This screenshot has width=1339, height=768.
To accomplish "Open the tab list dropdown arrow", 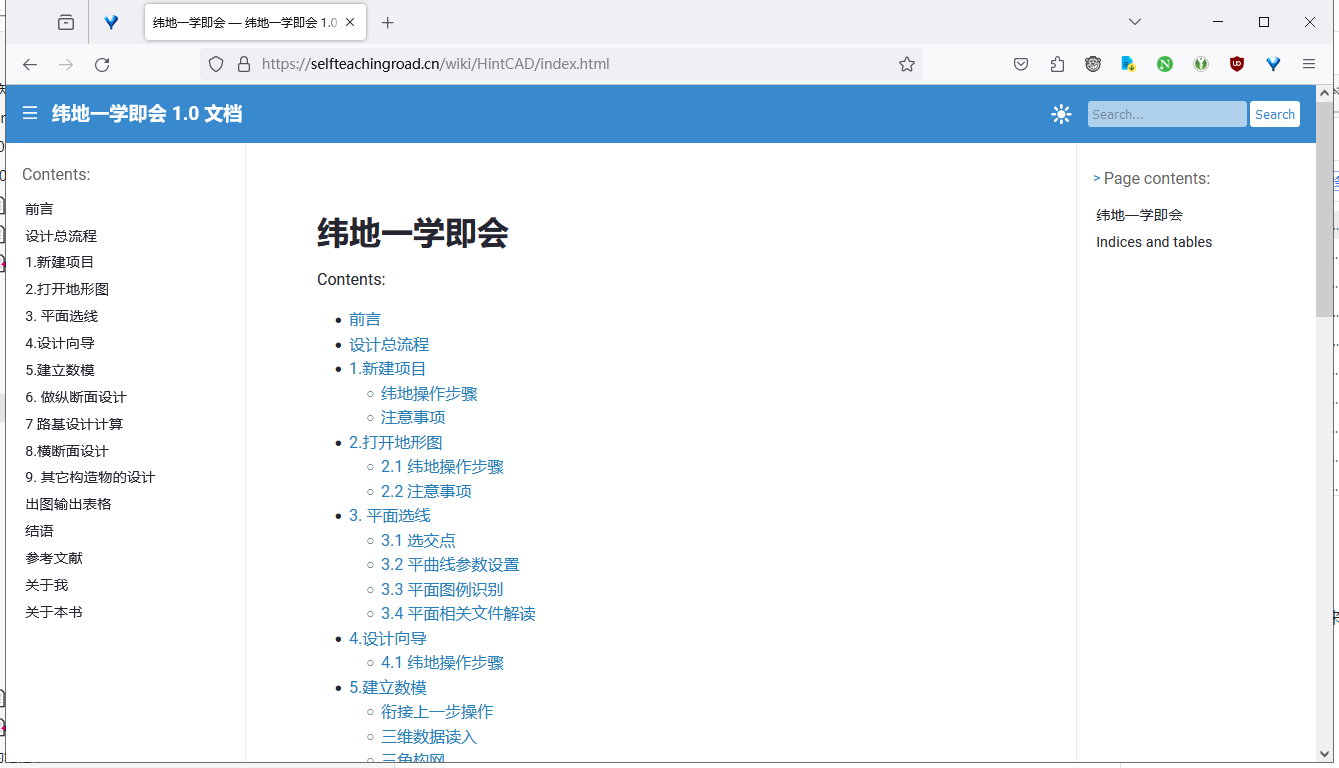I will [x=1134, y=21].
